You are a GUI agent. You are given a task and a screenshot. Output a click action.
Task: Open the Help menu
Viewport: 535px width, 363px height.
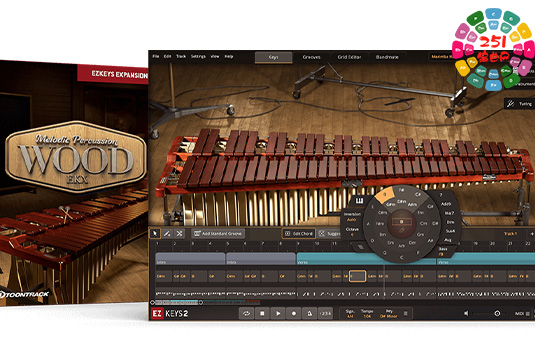(x=229, y=56)
